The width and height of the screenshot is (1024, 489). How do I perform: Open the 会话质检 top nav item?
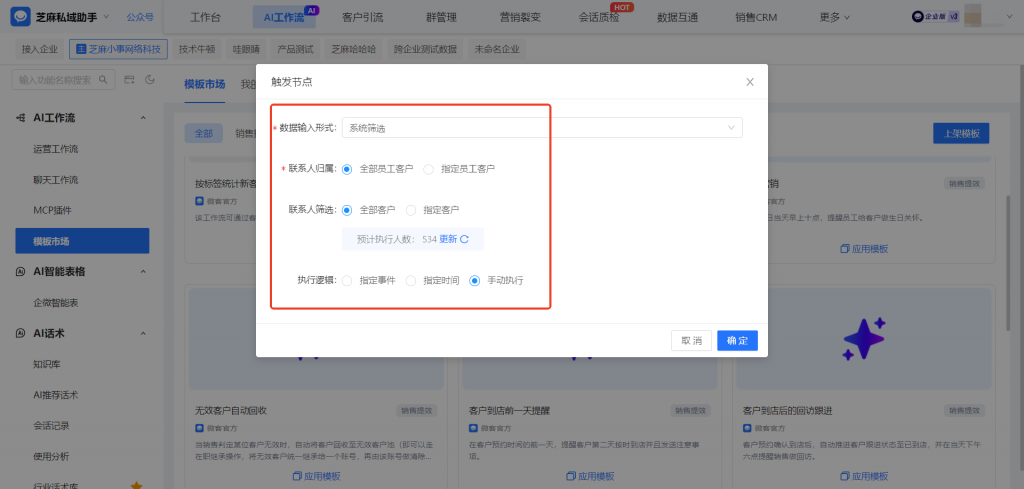pos(599,18)
